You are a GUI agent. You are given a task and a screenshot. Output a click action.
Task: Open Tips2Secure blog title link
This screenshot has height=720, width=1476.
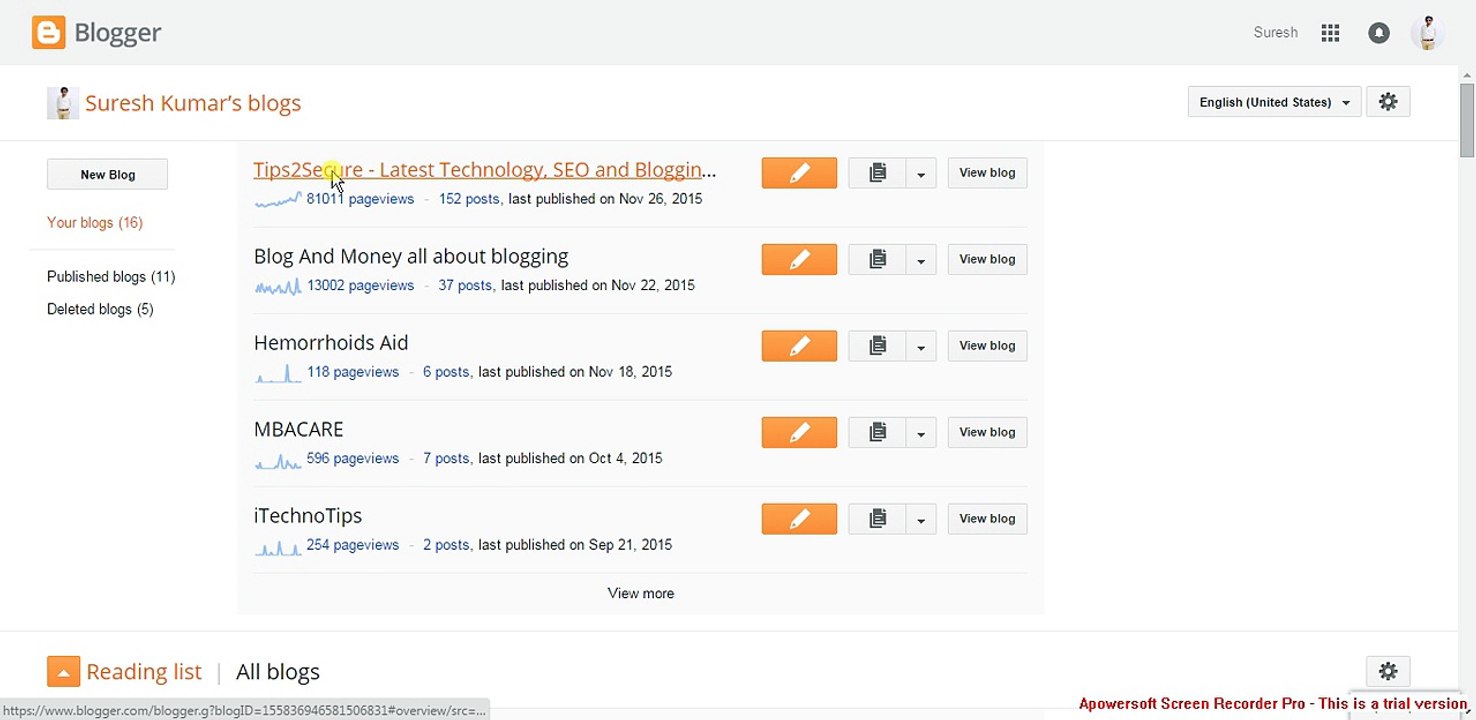[x=485, y=170]
